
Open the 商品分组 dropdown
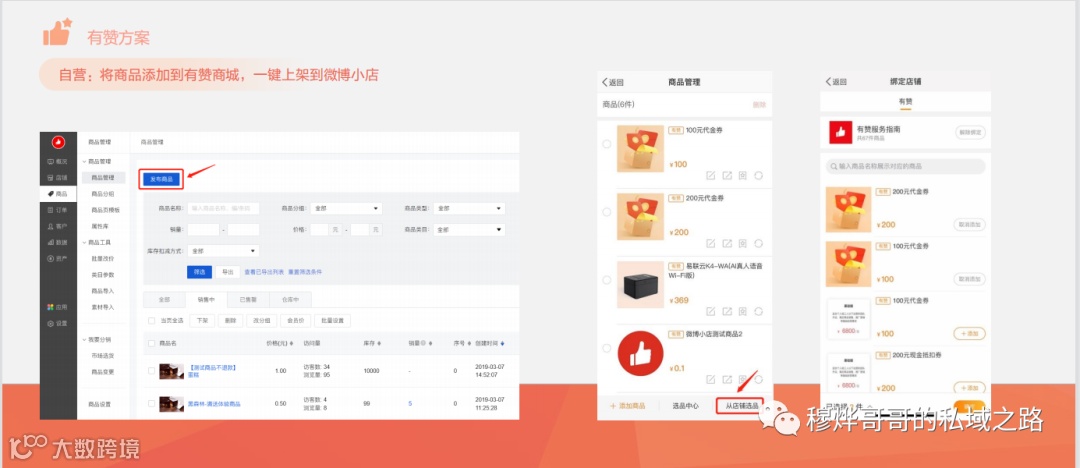[x=346, y=208]
